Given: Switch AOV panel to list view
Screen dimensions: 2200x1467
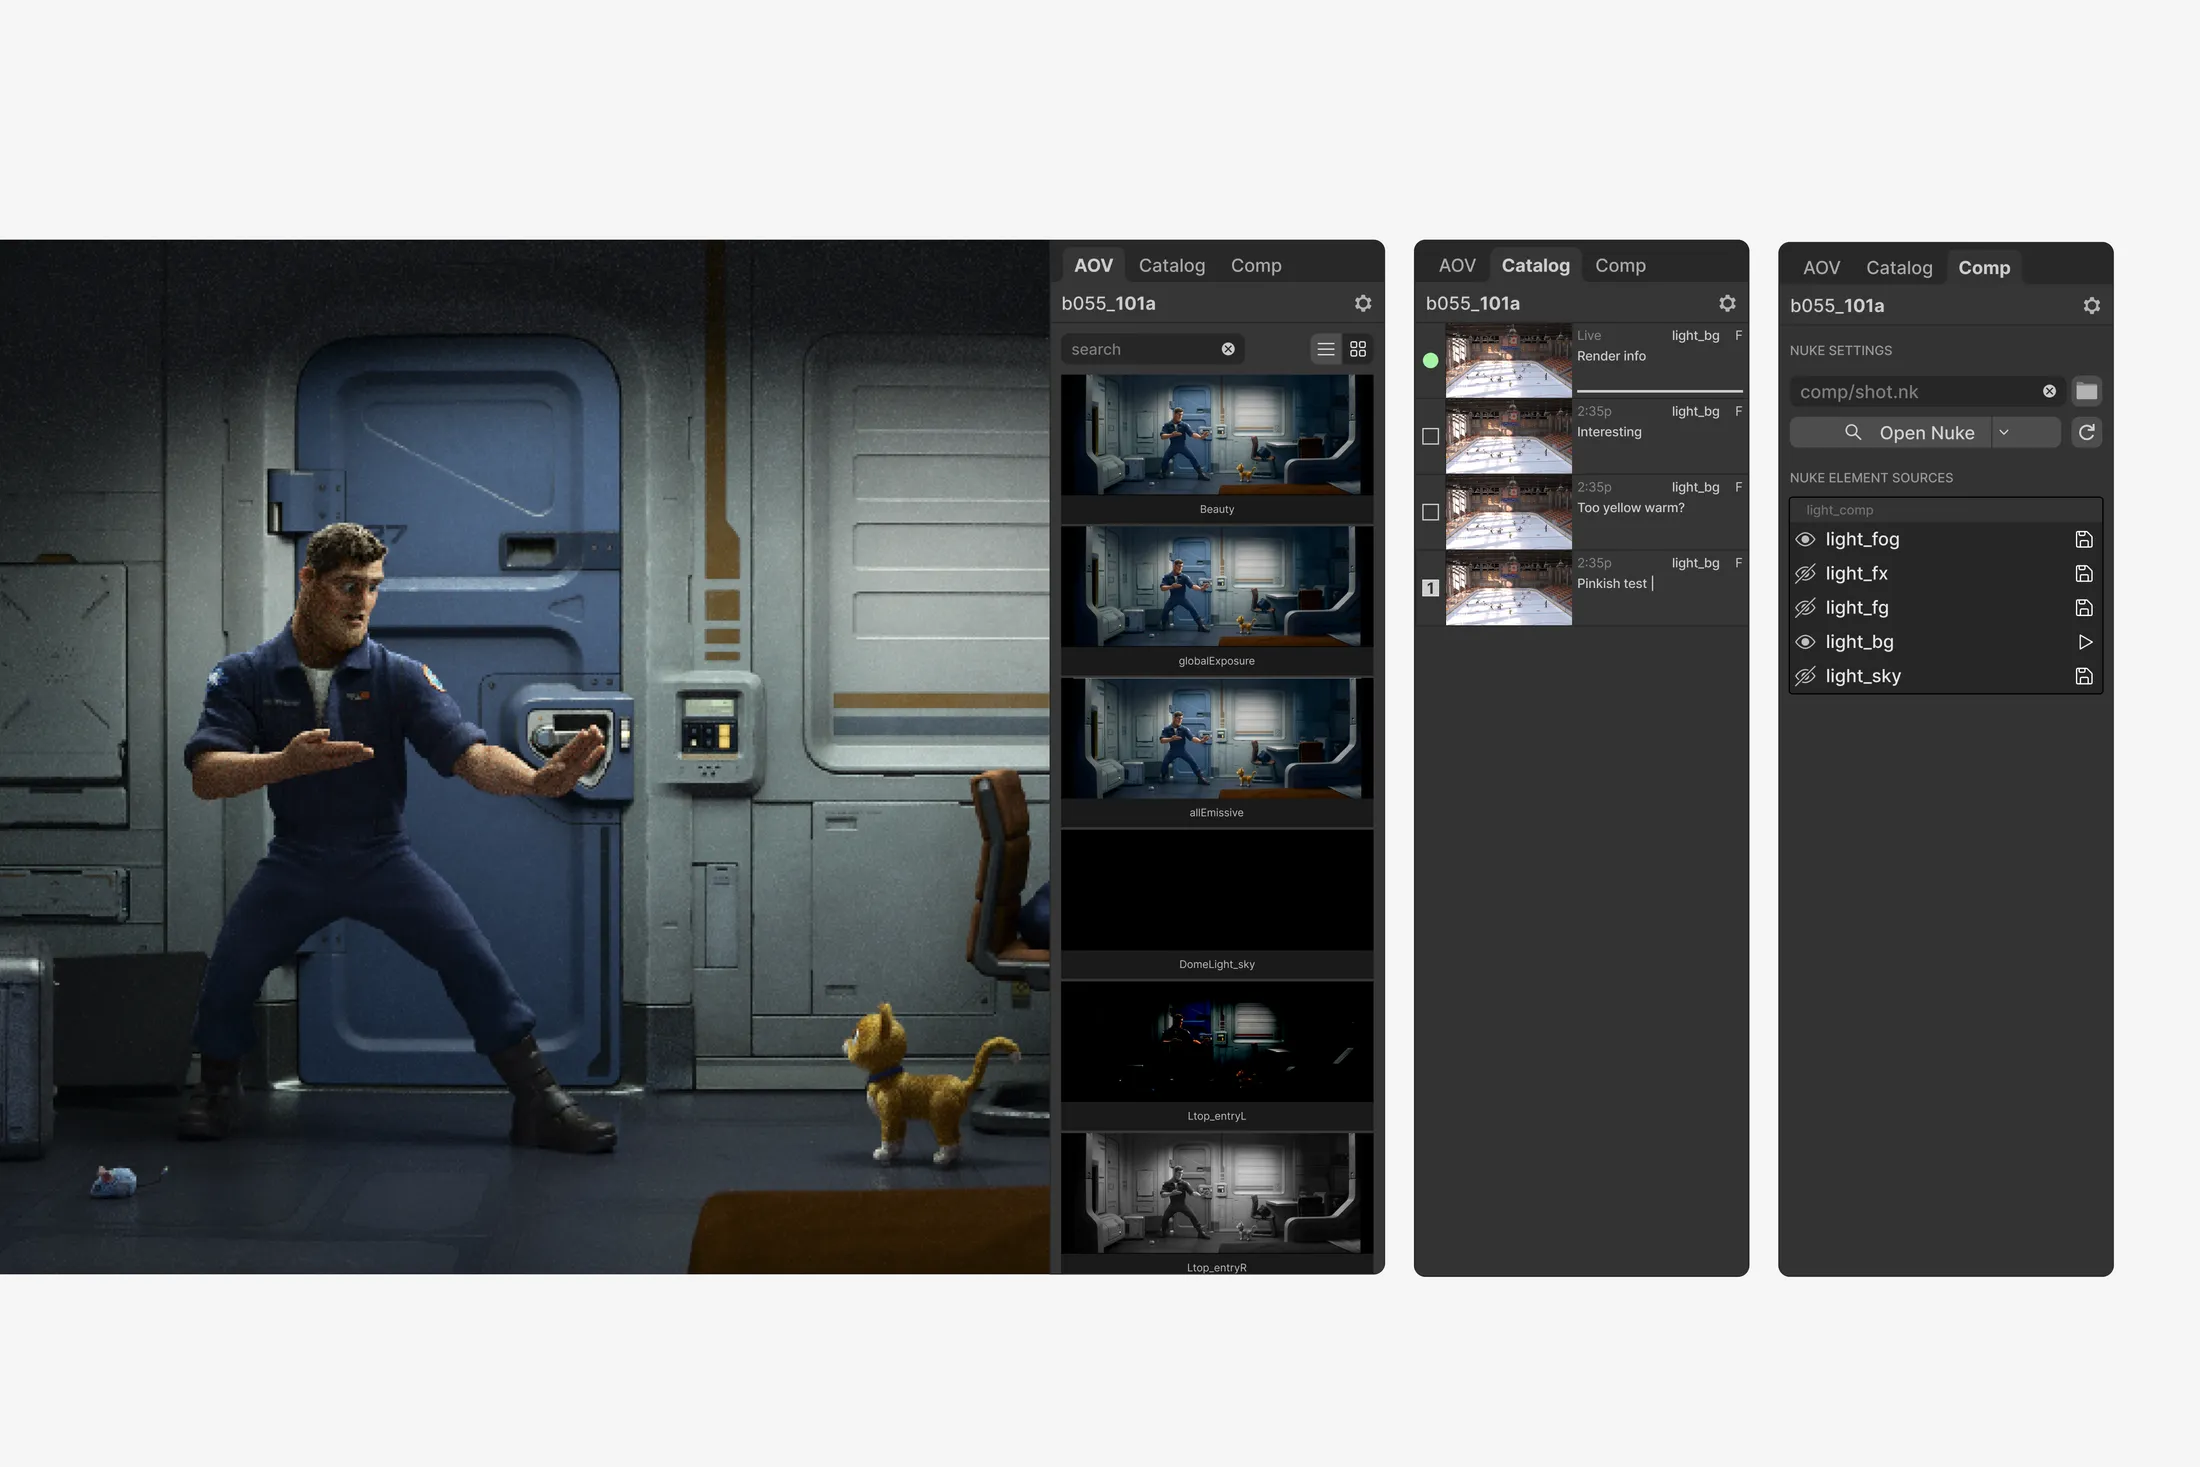Looking at the screenshot, I should 1326,349.
